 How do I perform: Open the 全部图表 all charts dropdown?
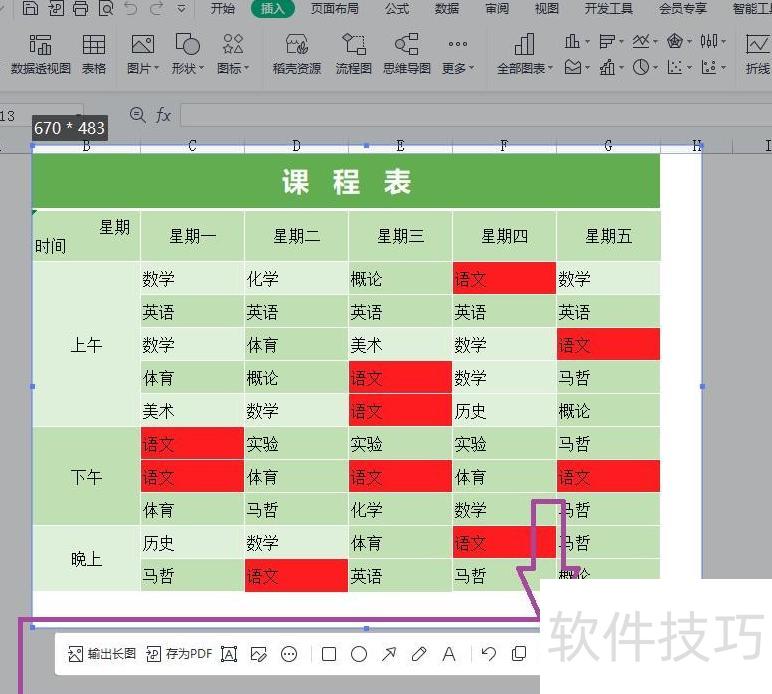click(x=525, y=54)
